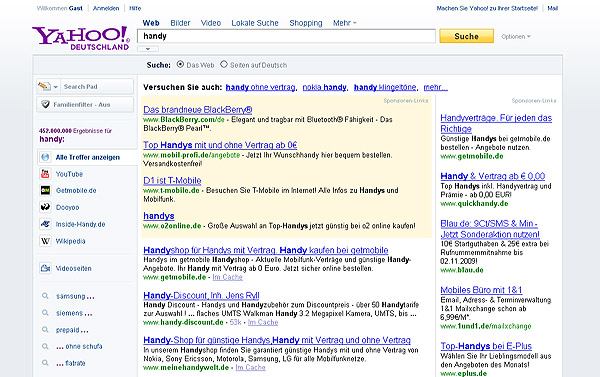Click the globe icon beside Alle Treffer anzeigen
The image size is (600, 377).
click(45, 157)
